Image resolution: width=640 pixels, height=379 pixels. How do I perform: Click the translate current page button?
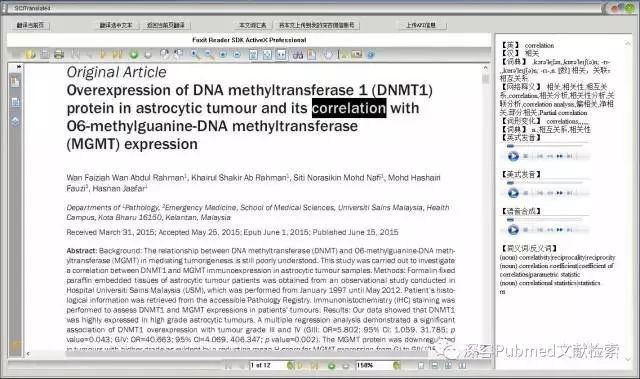click(30, 25)
